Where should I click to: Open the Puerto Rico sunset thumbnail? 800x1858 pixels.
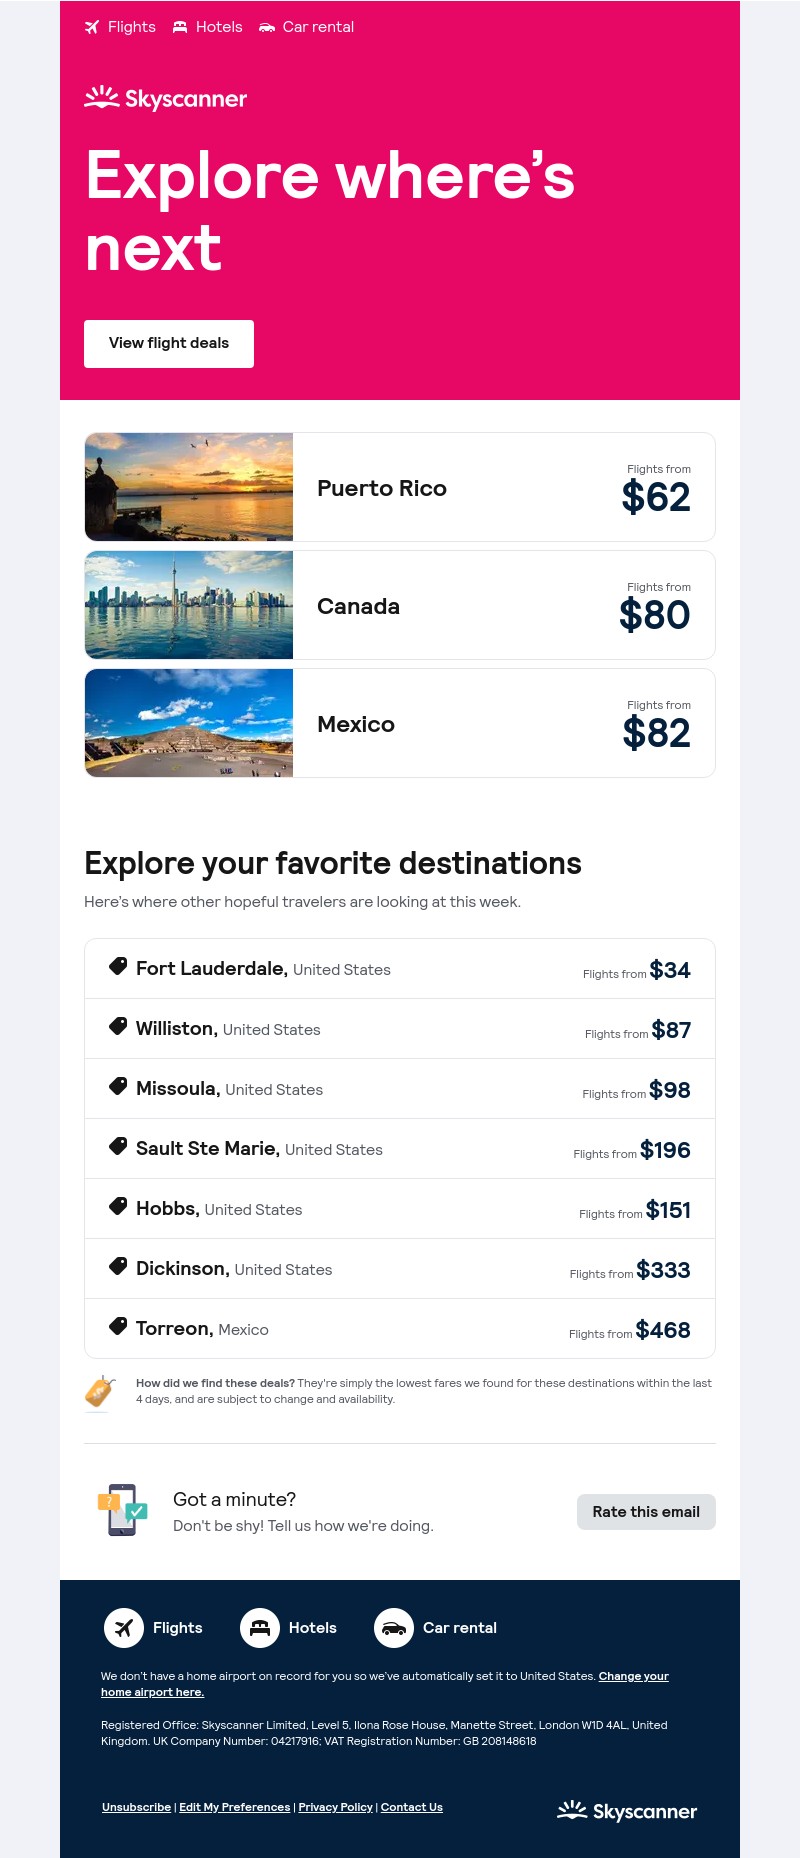(189, 487)
